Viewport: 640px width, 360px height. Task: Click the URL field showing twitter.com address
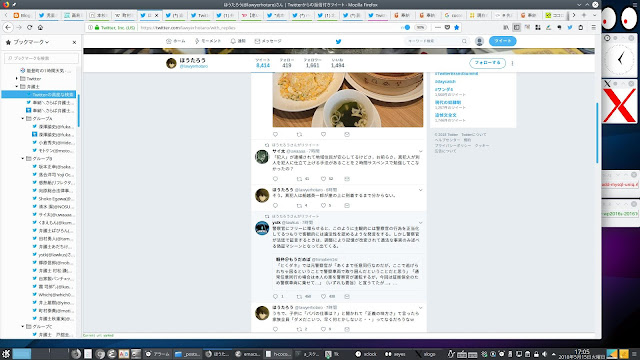pyautogui.click(x=269, y=28)
